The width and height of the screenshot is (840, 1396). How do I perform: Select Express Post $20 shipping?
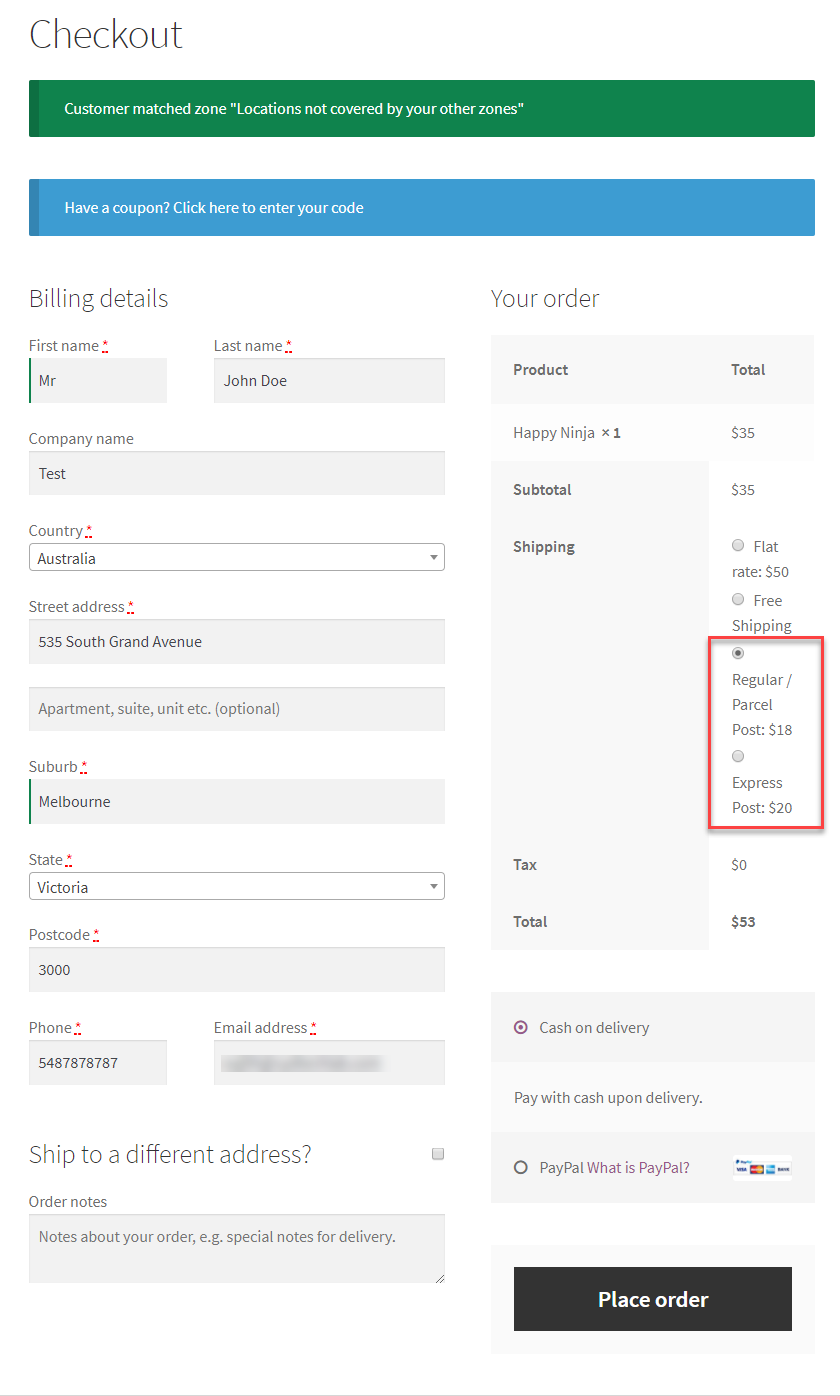point(738,756)
